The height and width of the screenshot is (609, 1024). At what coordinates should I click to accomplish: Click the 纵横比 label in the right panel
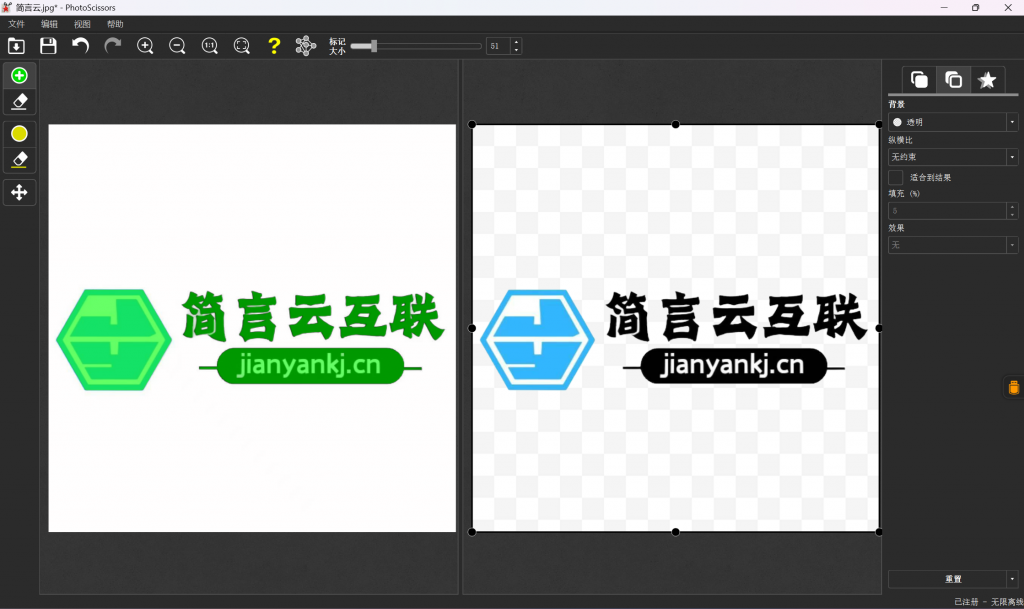pyautogui.click(x=901, y=140)
